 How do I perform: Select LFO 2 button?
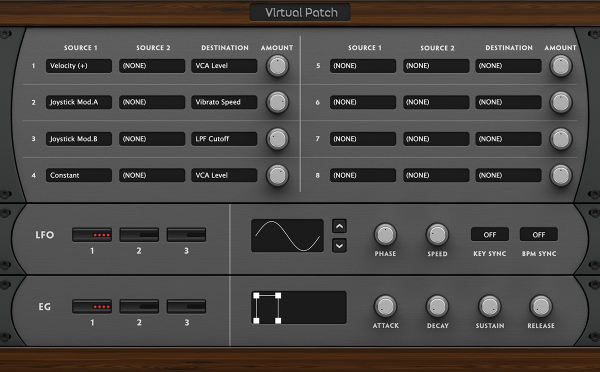click(x=139, y=235)
